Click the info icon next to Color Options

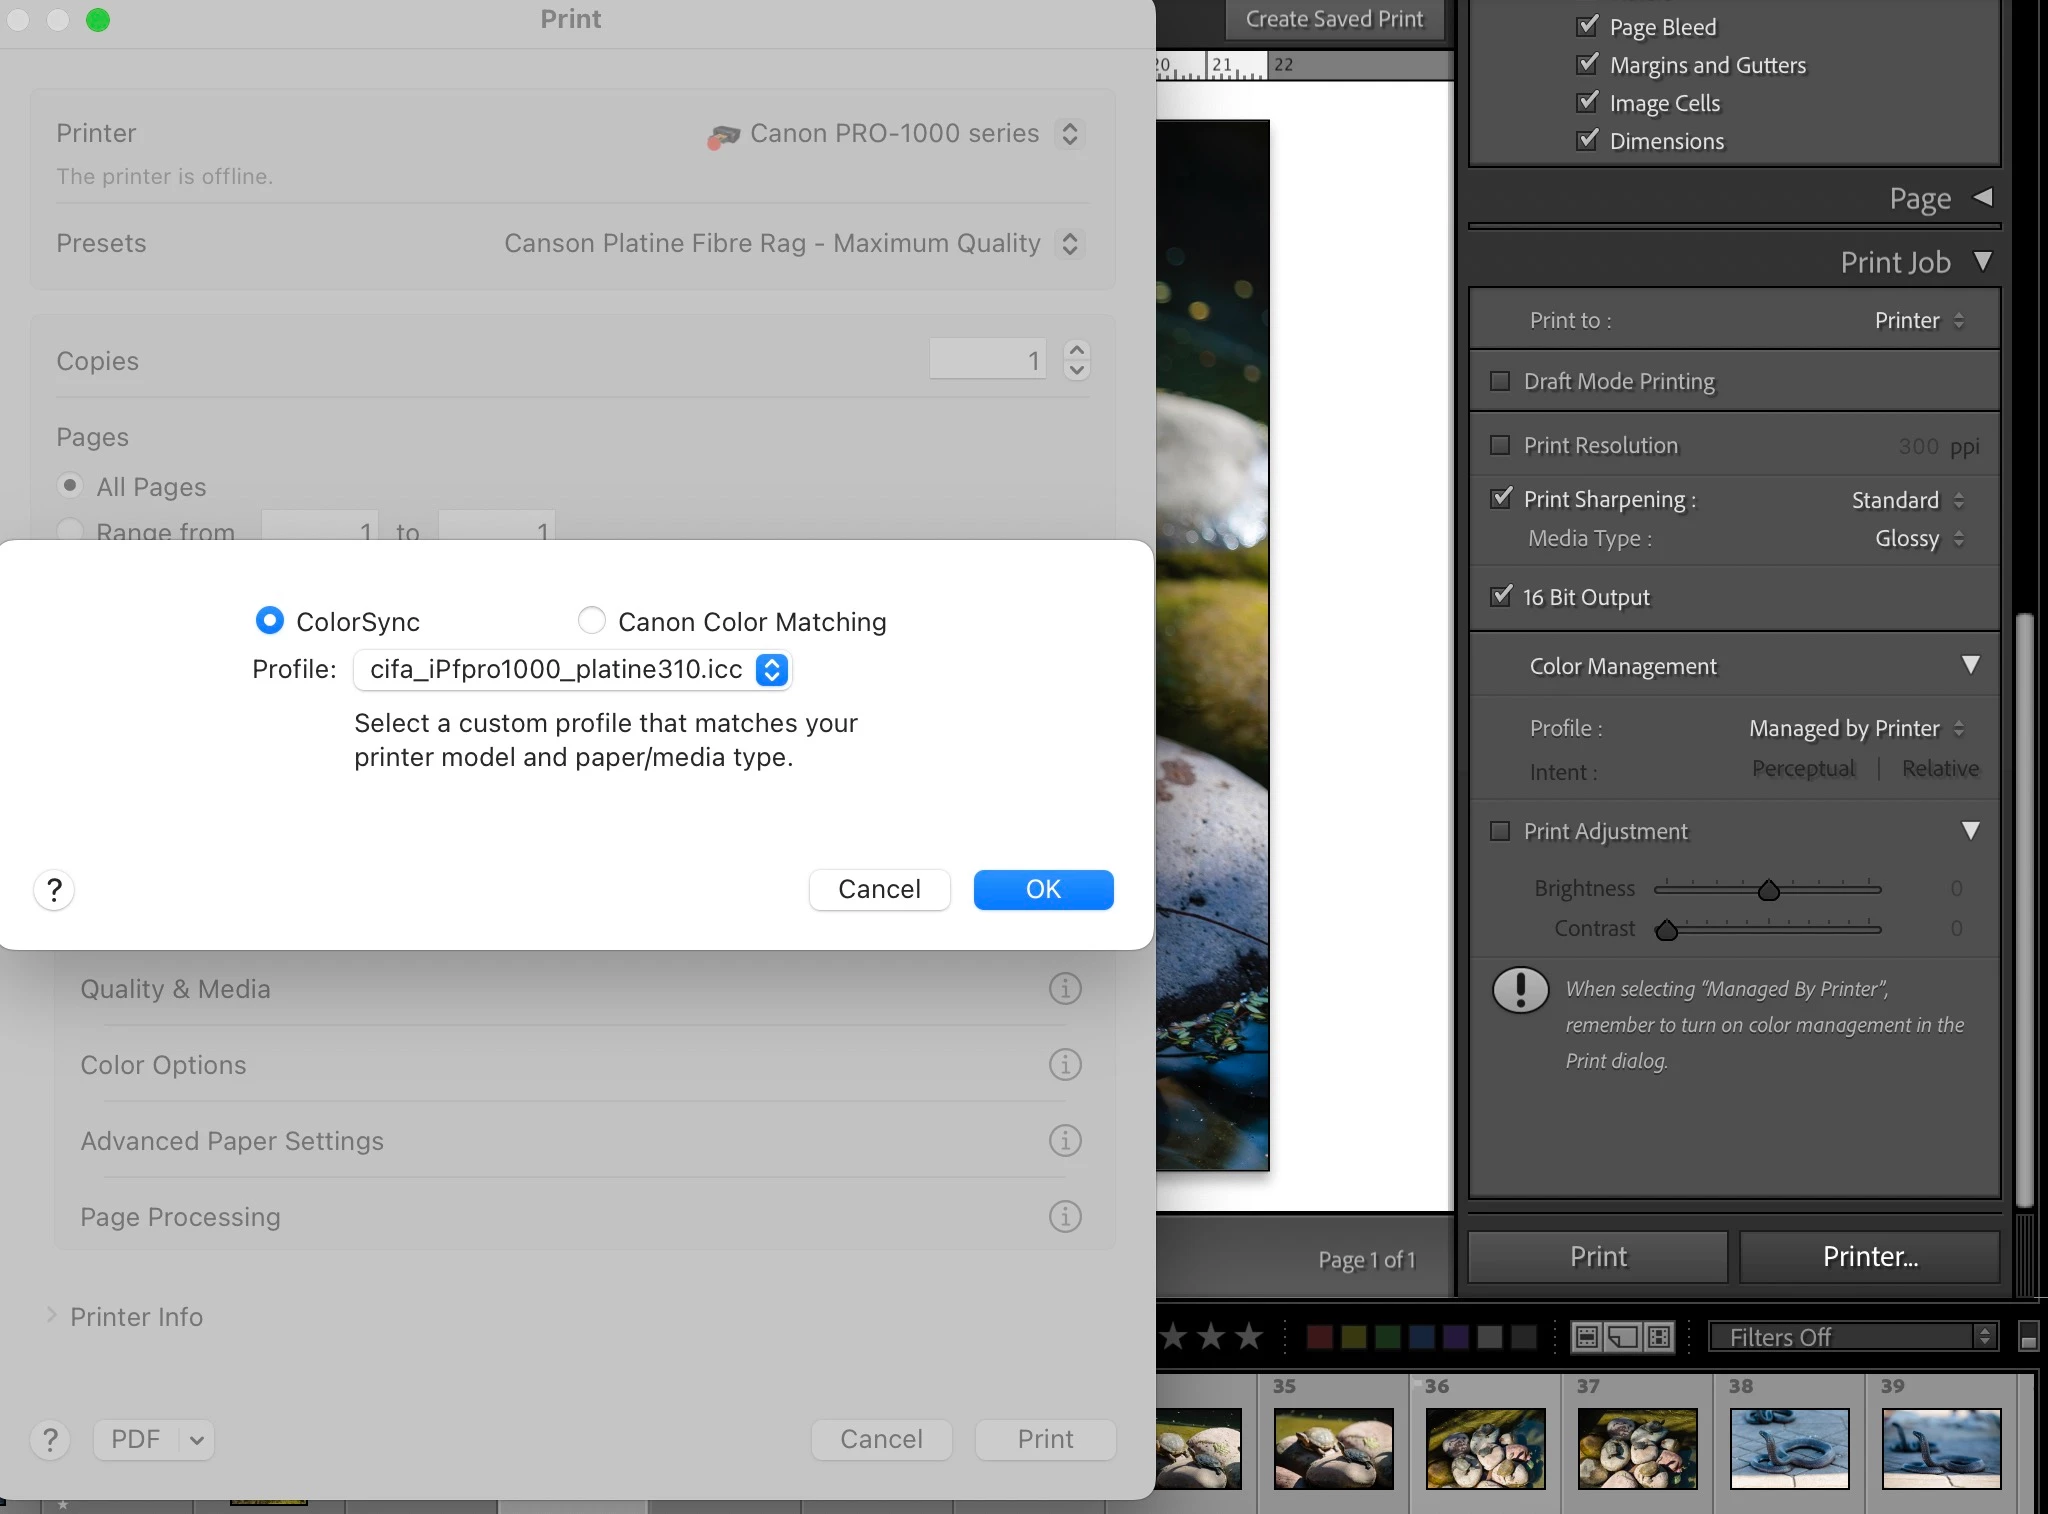[1065, 1065]
